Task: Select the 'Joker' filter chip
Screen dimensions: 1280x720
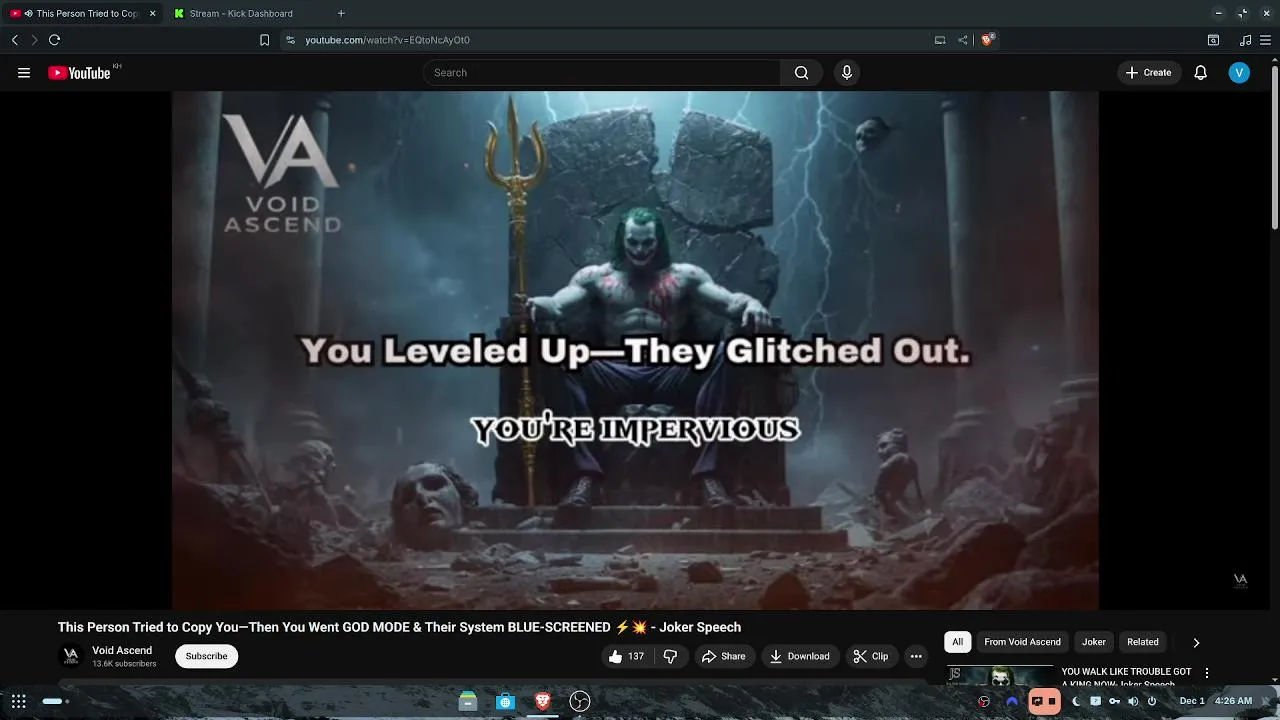Action: pyautogui.click(x=1094, y=642)
